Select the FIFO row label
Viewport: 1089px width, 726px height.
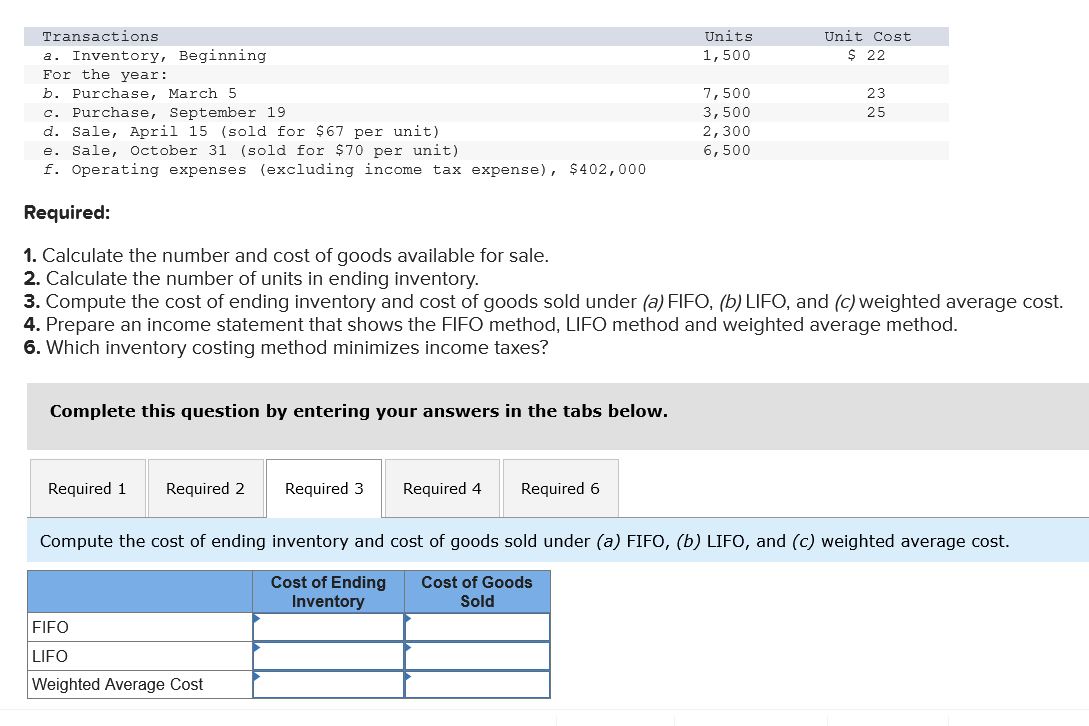[48, 627]
